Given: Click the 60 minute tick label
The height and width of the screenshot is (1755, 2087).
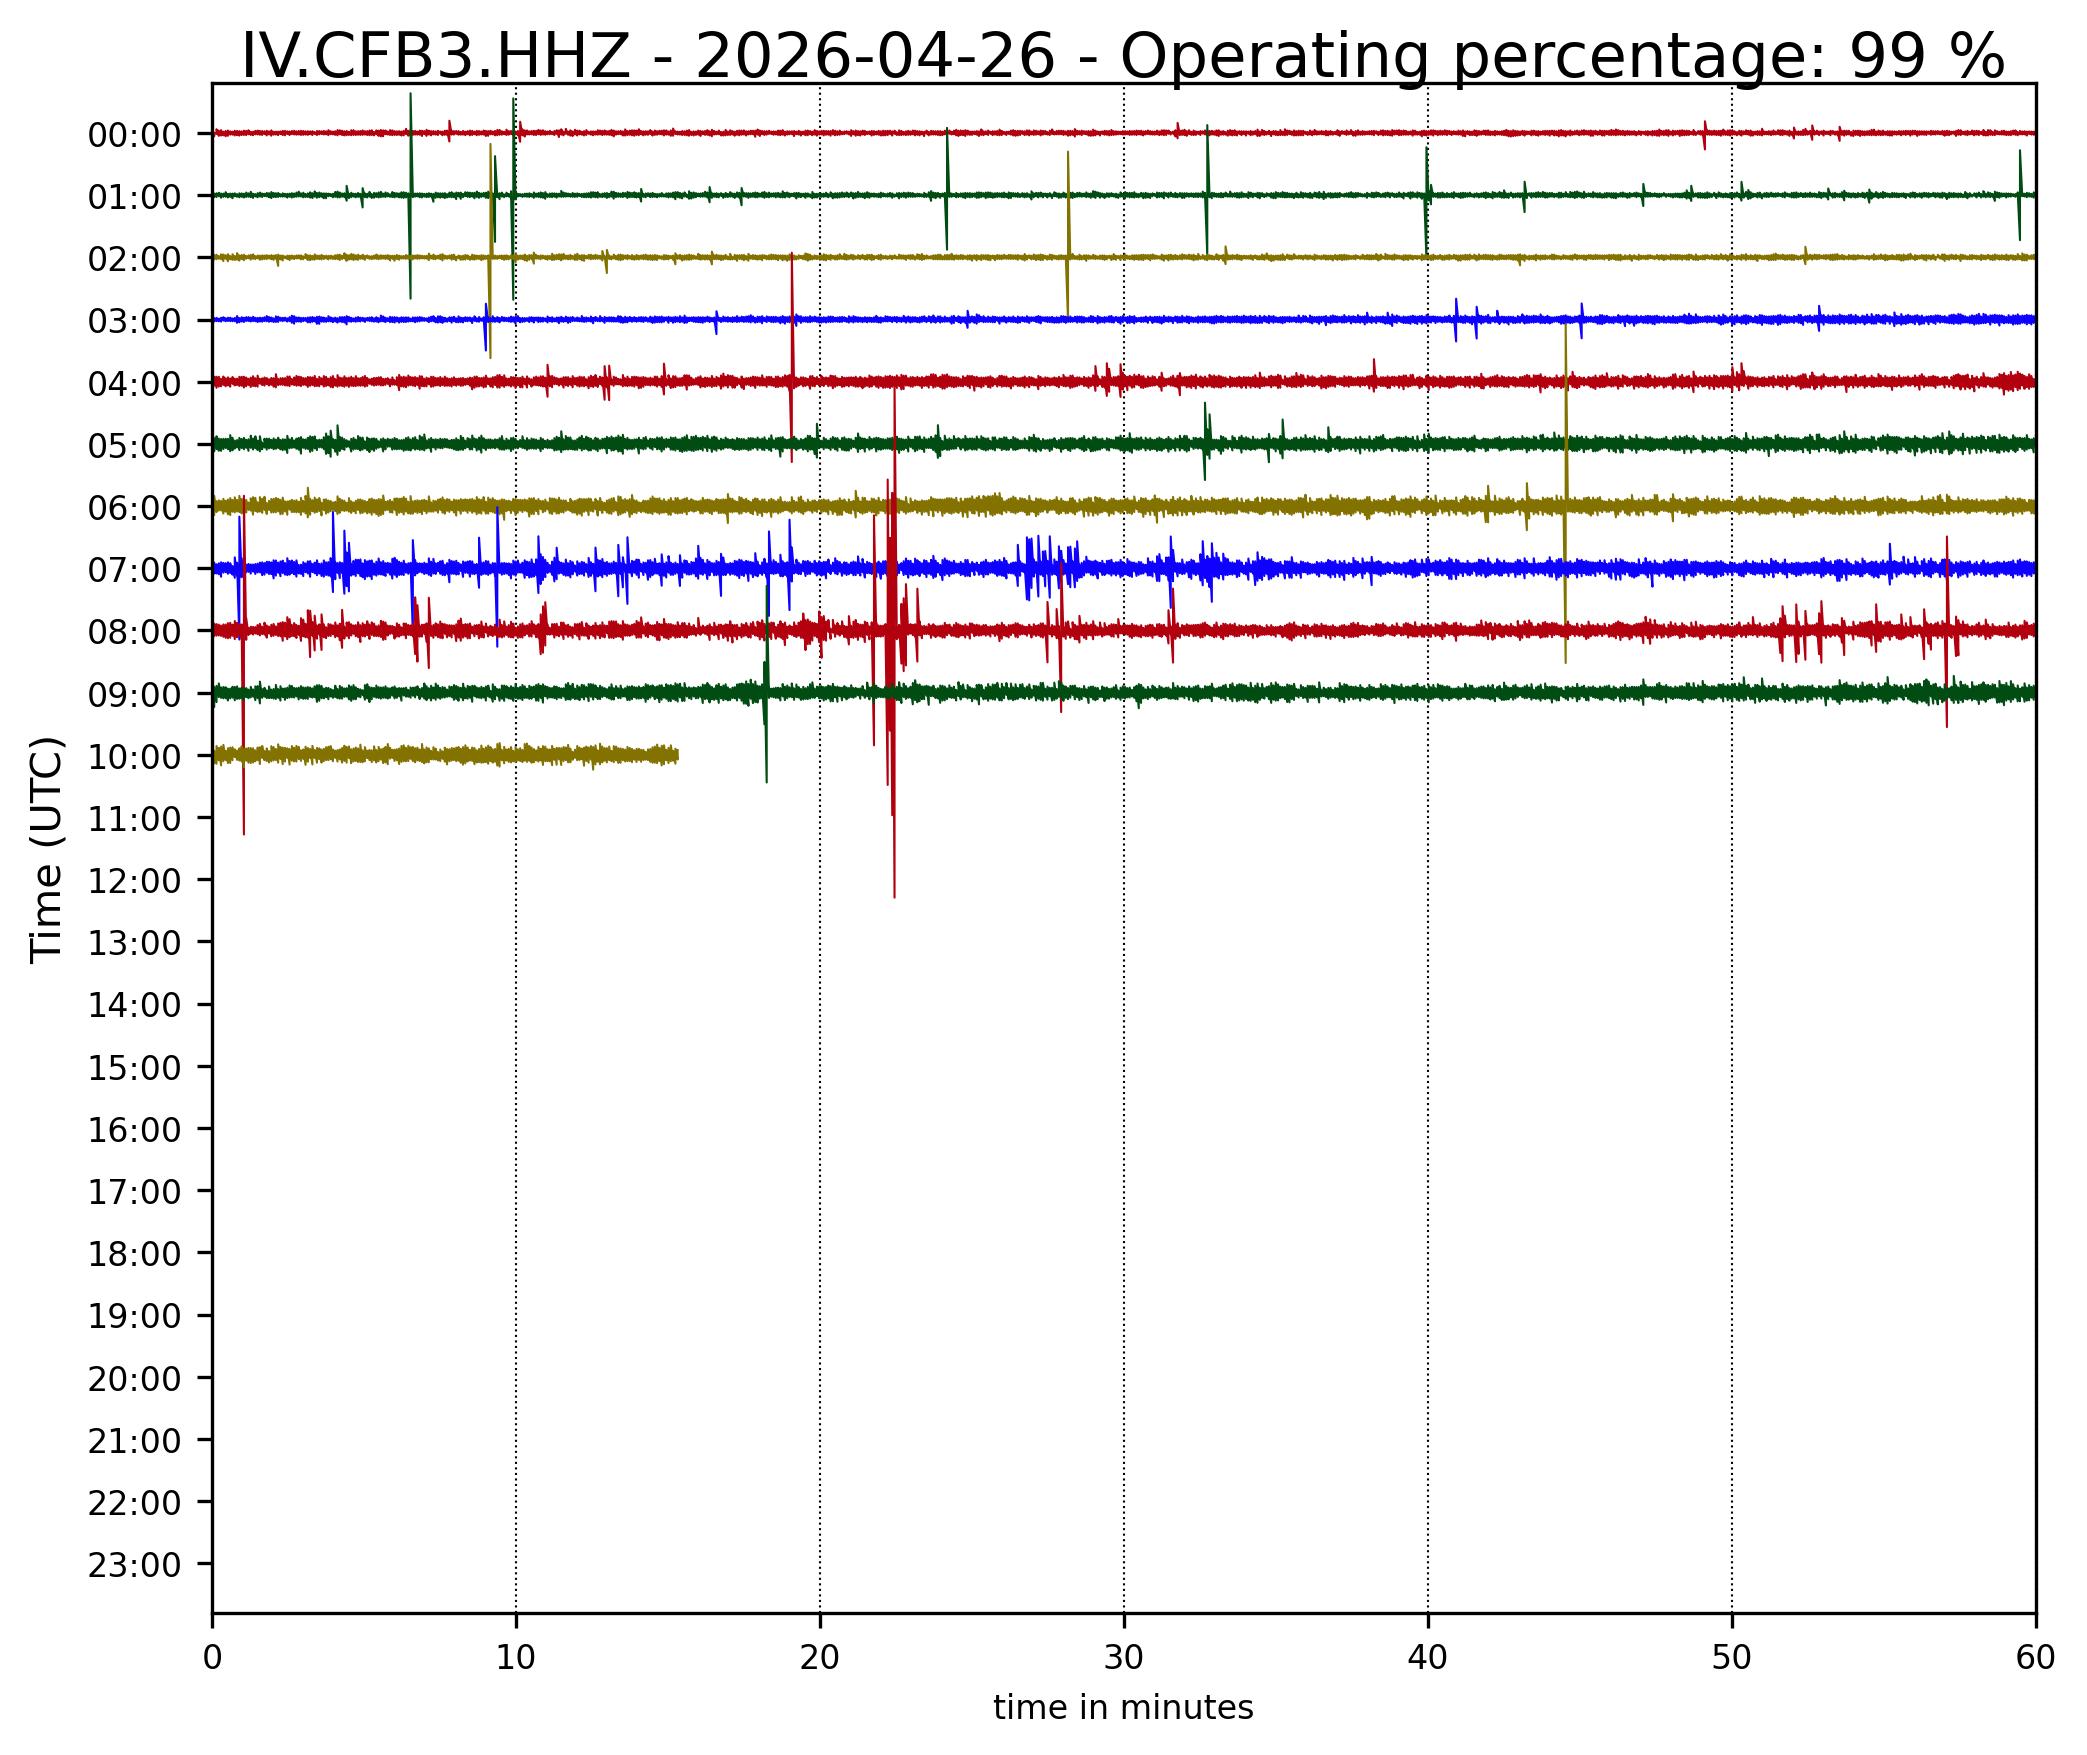Looking at the screenshot, I should 2035,1658.
